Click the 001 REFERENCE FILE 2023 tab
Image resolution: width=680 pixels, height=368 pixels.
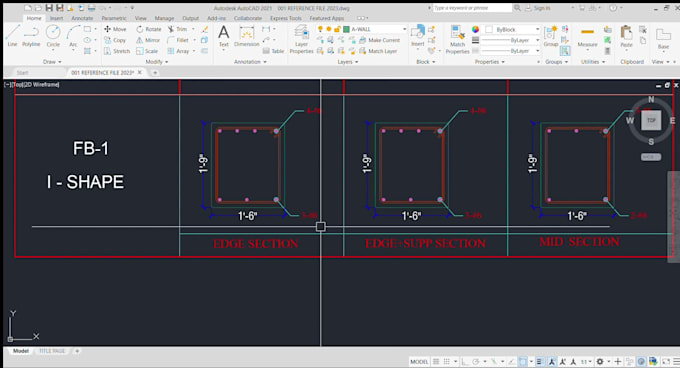(x=102, y=72)
